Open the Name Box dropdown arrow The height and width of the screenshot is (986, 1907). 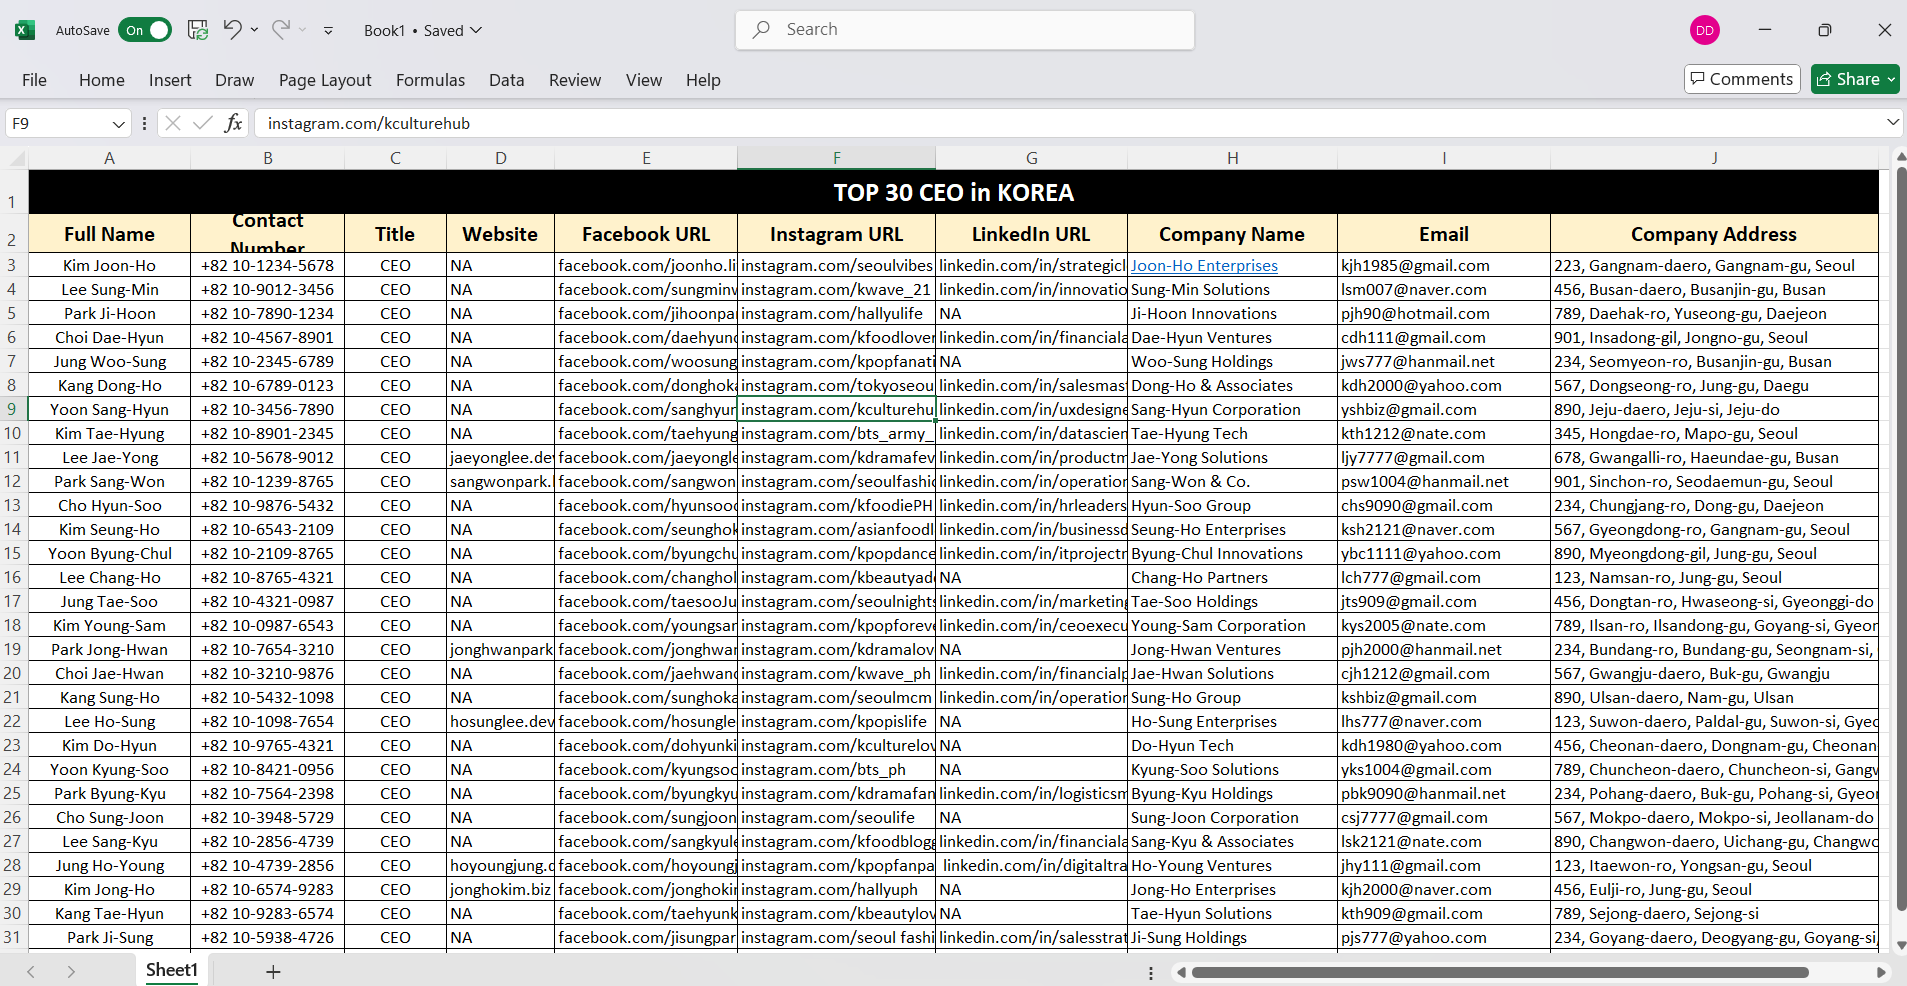(x=119, y=124)
